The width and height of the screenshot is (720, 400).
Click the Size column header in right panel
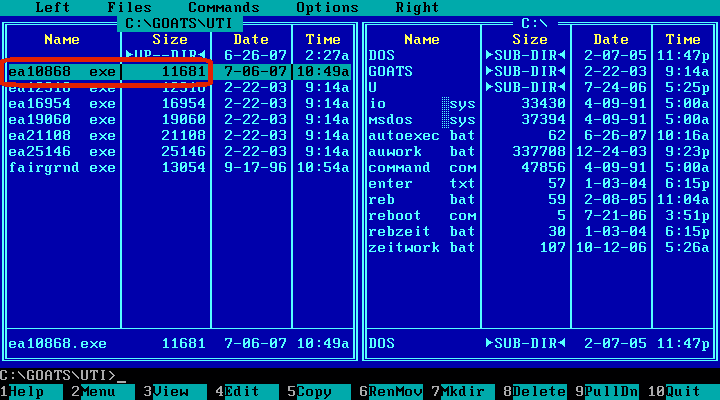tap(530, 39)
